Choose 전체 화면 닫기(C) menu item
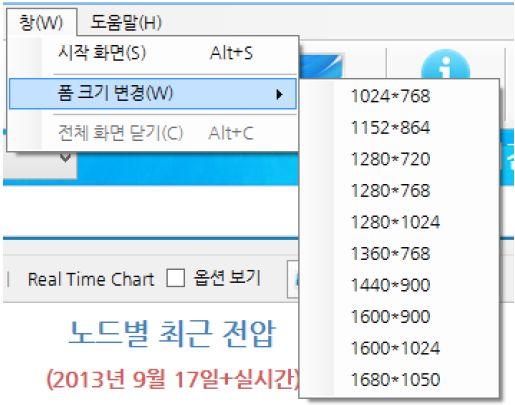This screenshot has width=515, height=405. click(153, 133)
